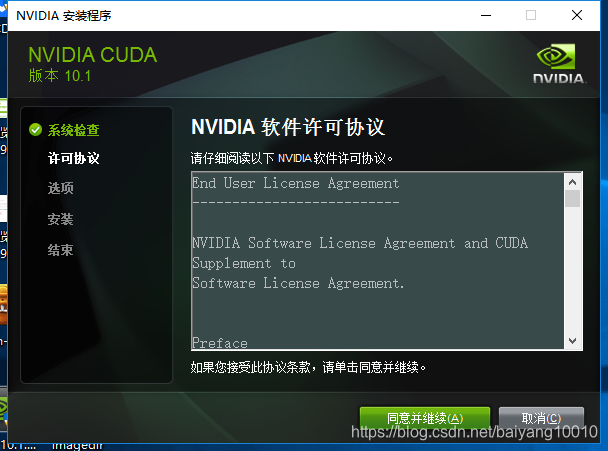
Task: Click the license text scrollbar up arrow
Action: pos(572,181)
